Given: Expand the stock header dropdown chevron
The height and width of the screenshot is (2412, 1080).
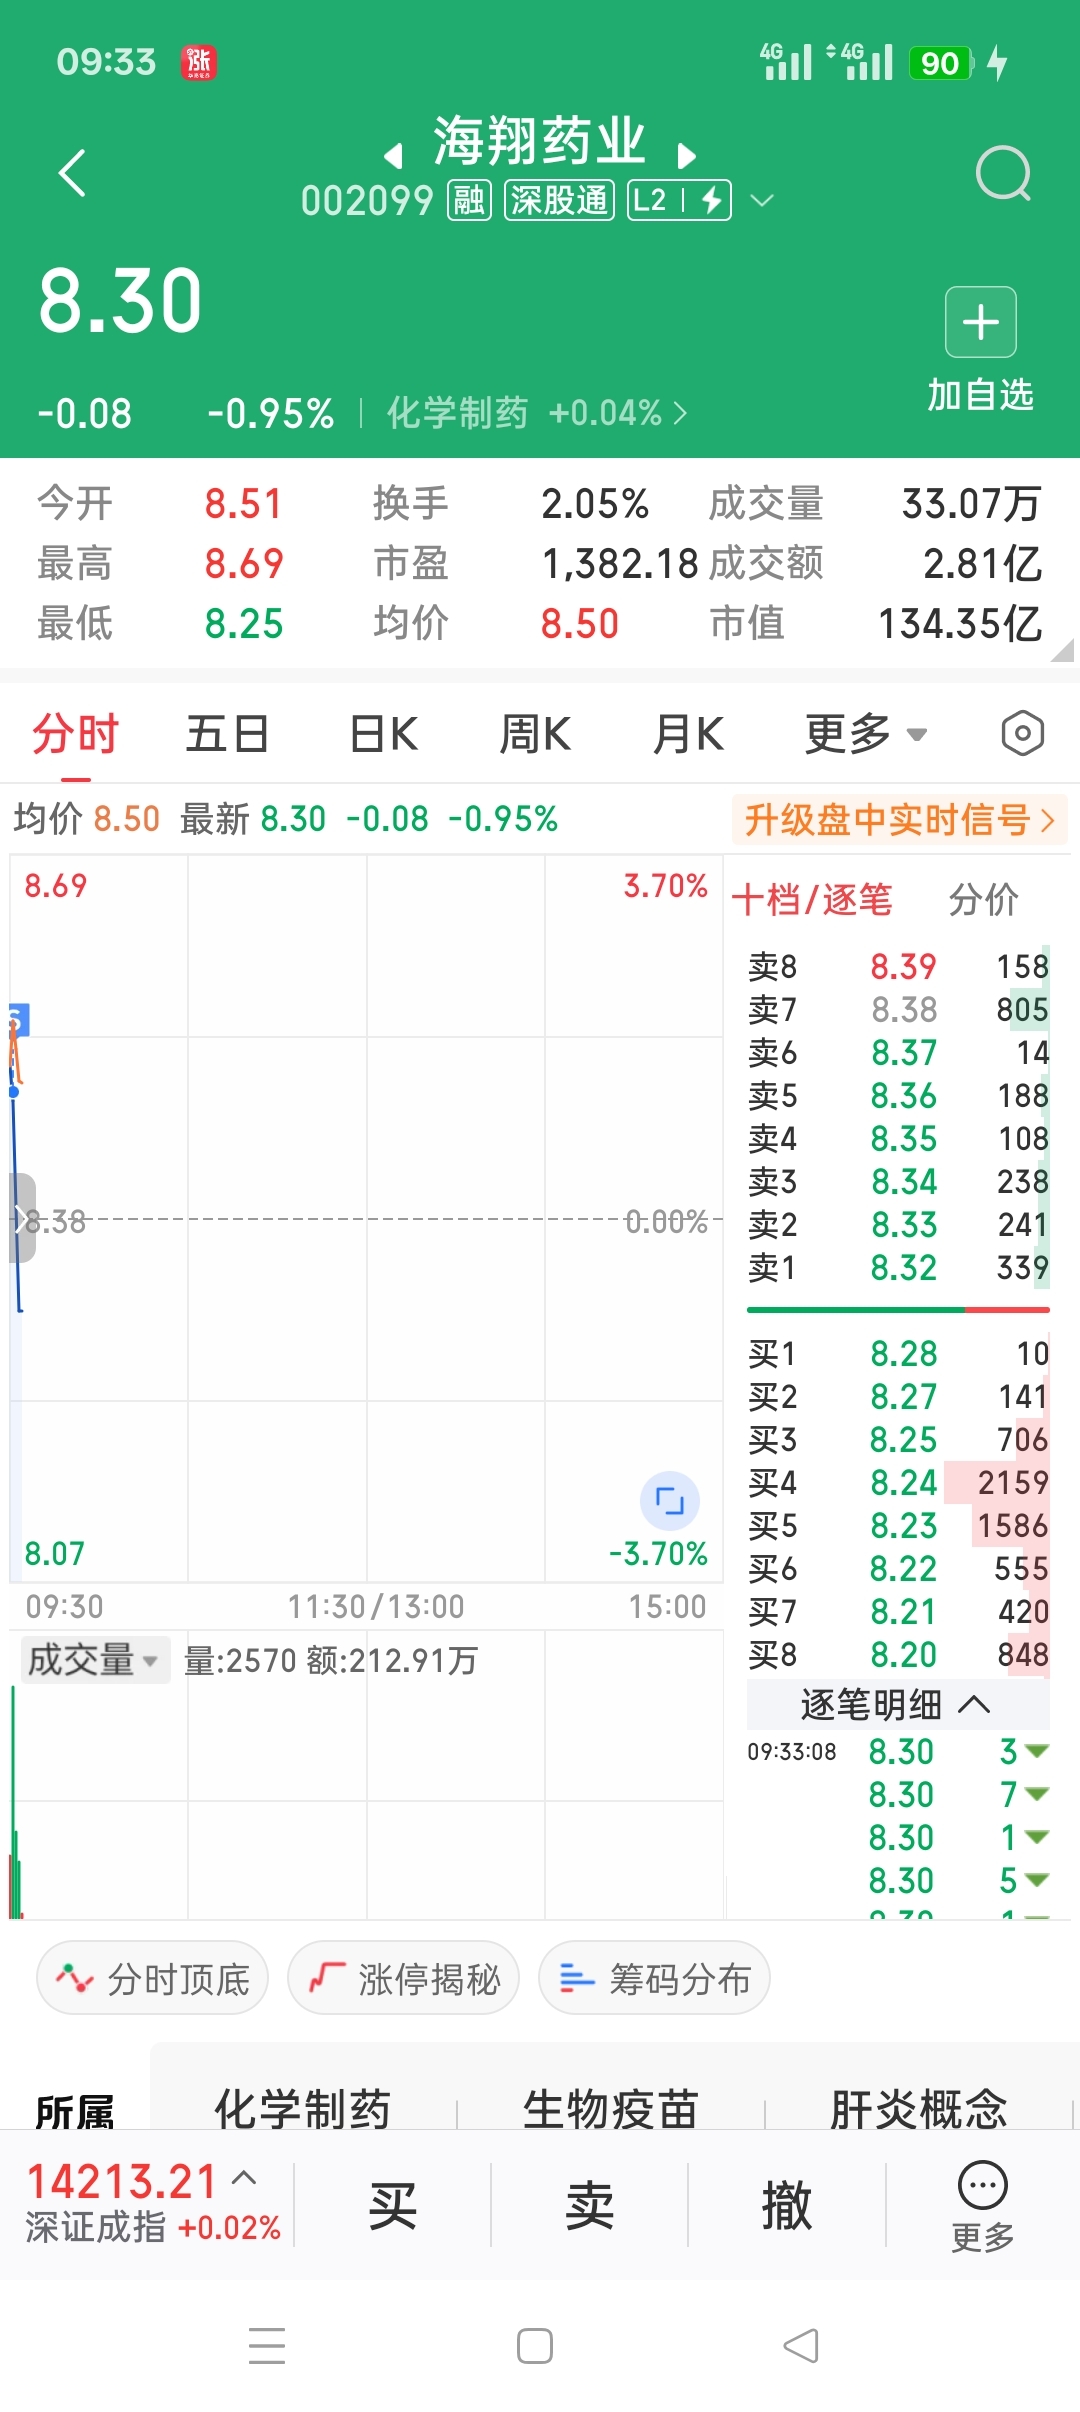Looking at the screenshot, I should point(762,200).
